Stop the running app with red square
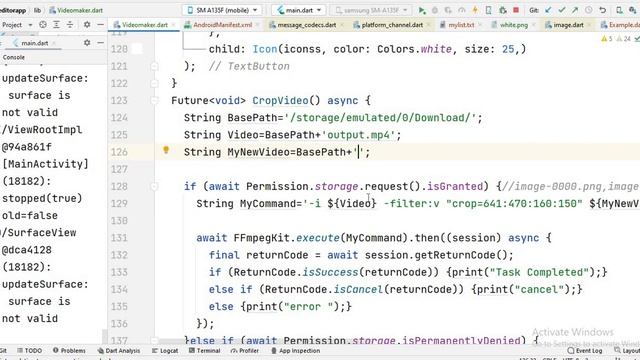The width and height of the screenshot is (640, 360). coord(516,10)
